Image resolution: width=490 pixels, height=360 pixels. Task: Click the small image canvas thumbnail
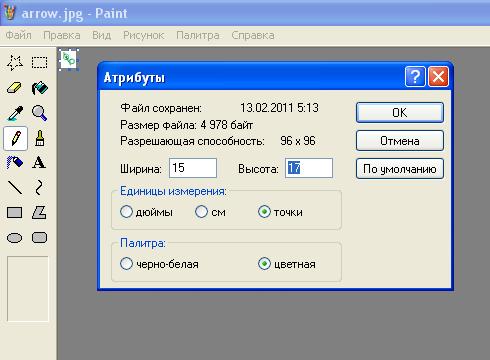pos(69,60)
